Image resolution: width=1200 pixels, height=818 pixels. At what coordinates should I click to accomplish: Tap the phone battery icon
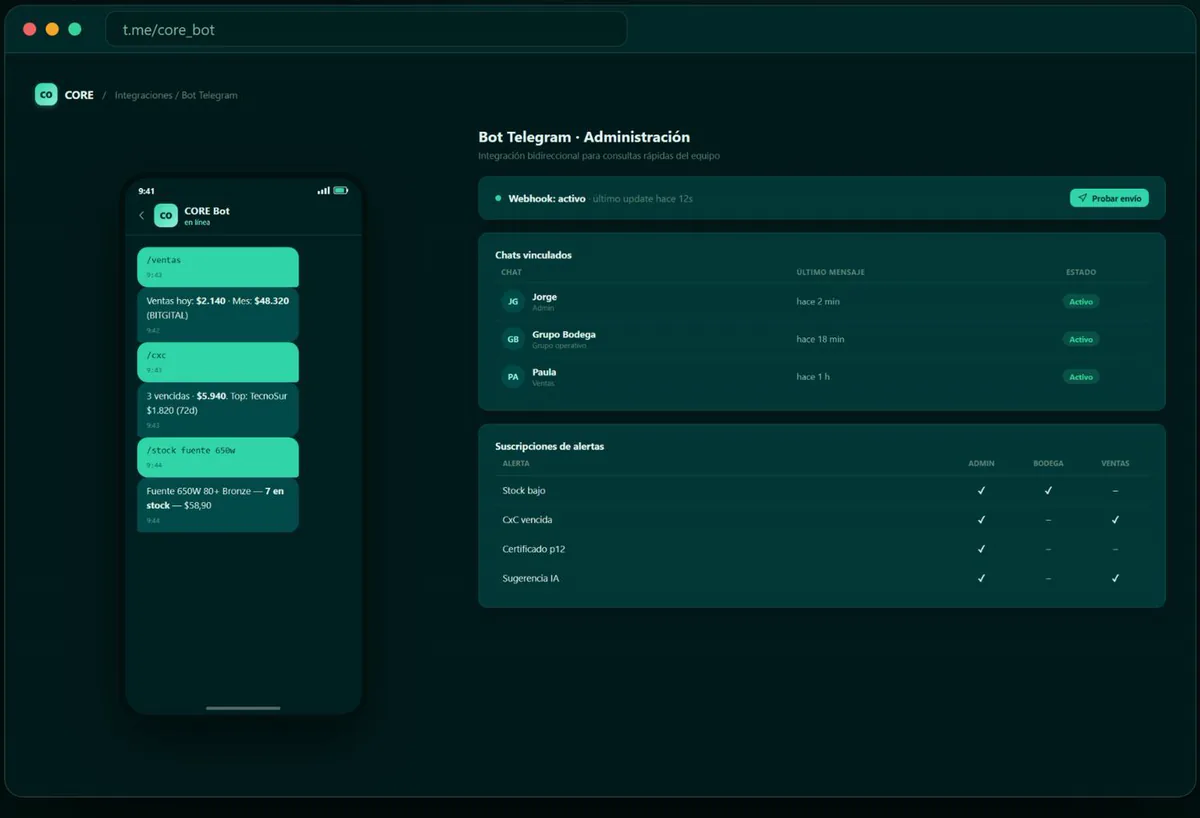(x=340, y=190)
